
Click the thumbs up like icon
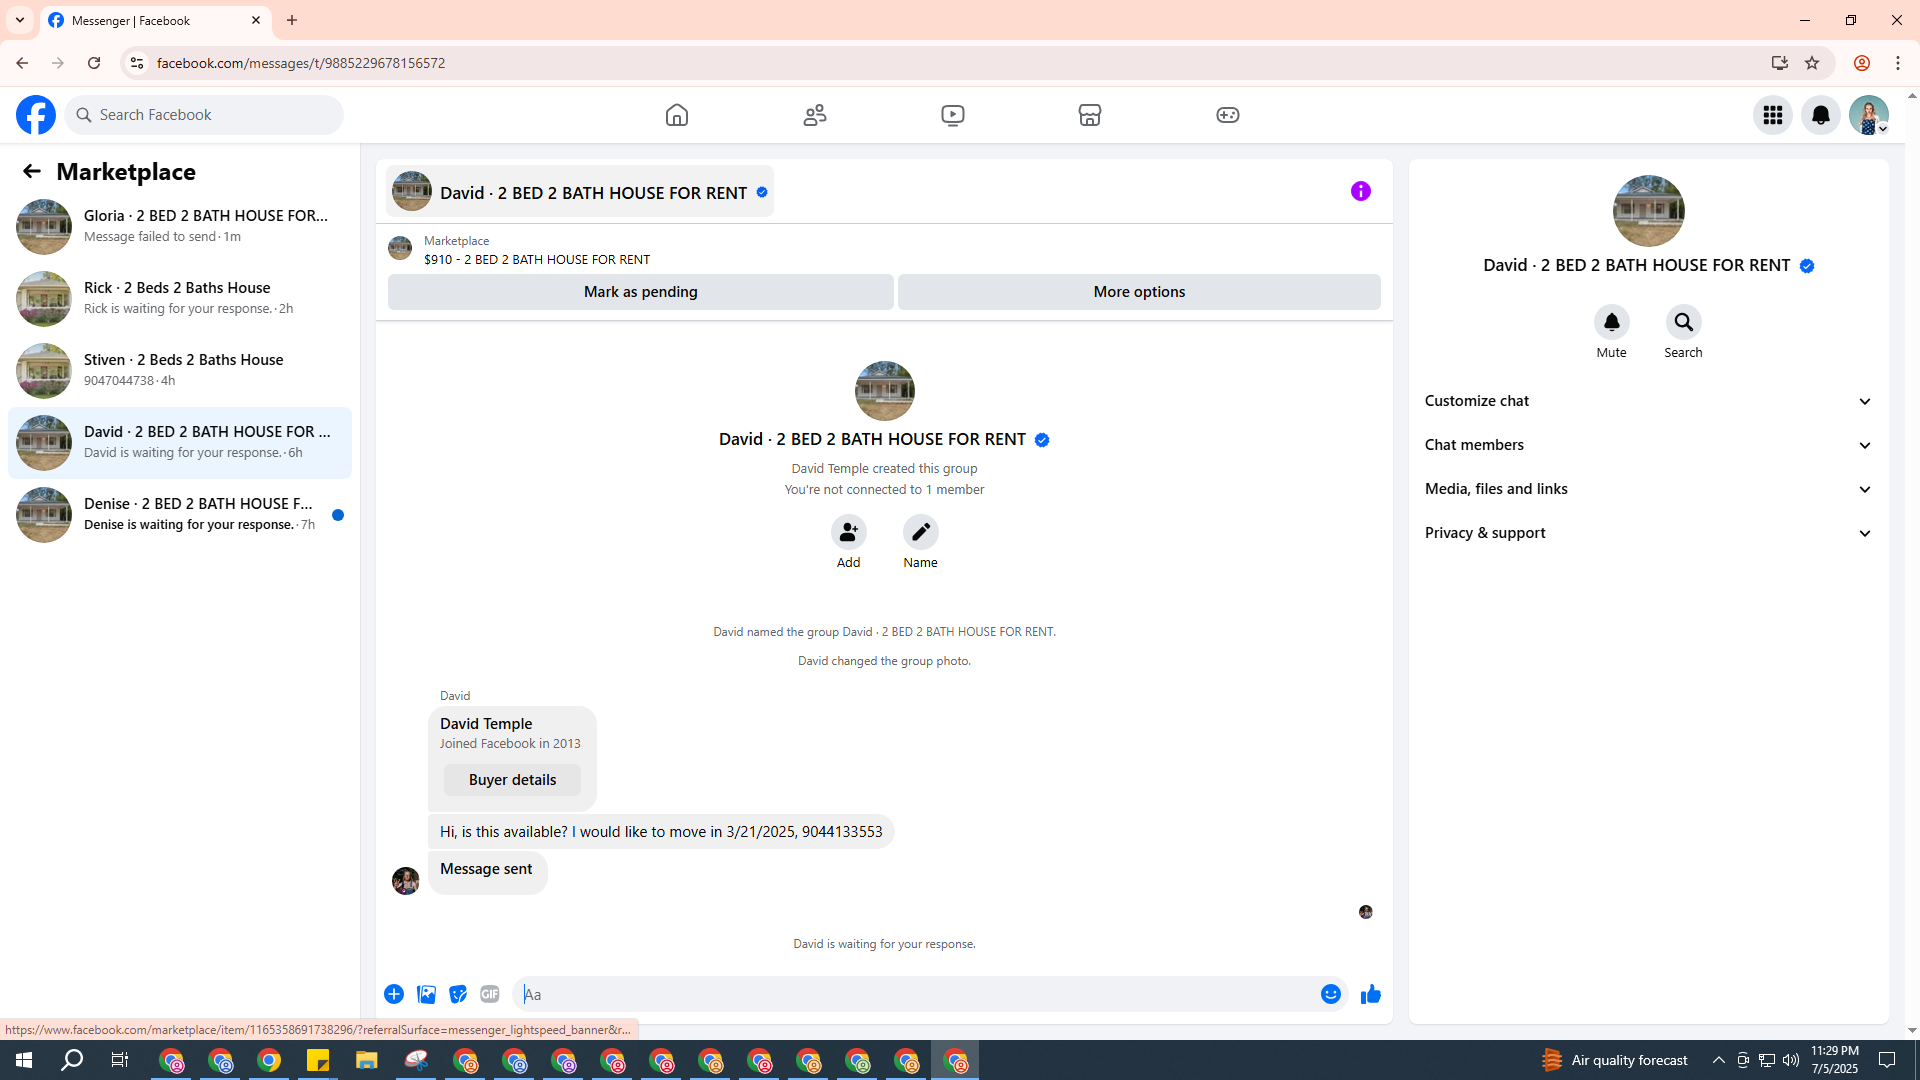[x=1370, y=994]
